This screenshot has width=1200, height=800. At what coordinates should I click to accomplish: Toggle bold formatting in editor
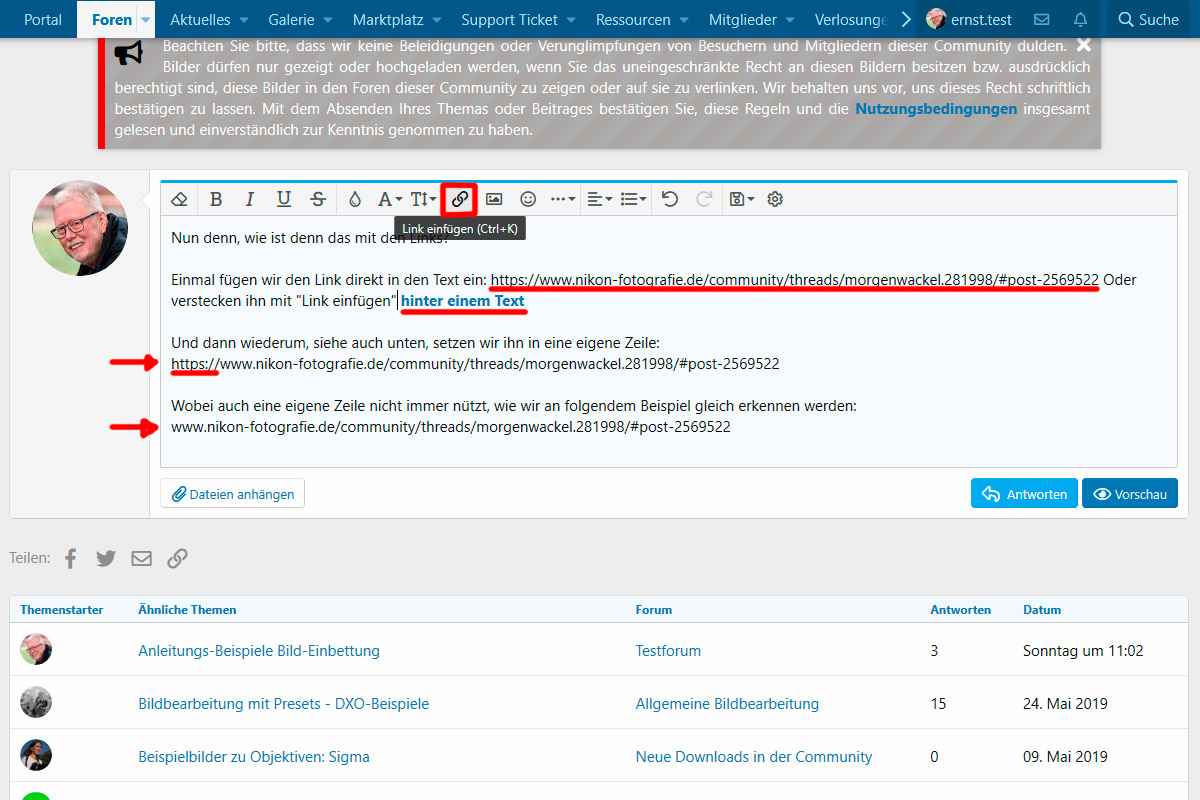point(216,199)
